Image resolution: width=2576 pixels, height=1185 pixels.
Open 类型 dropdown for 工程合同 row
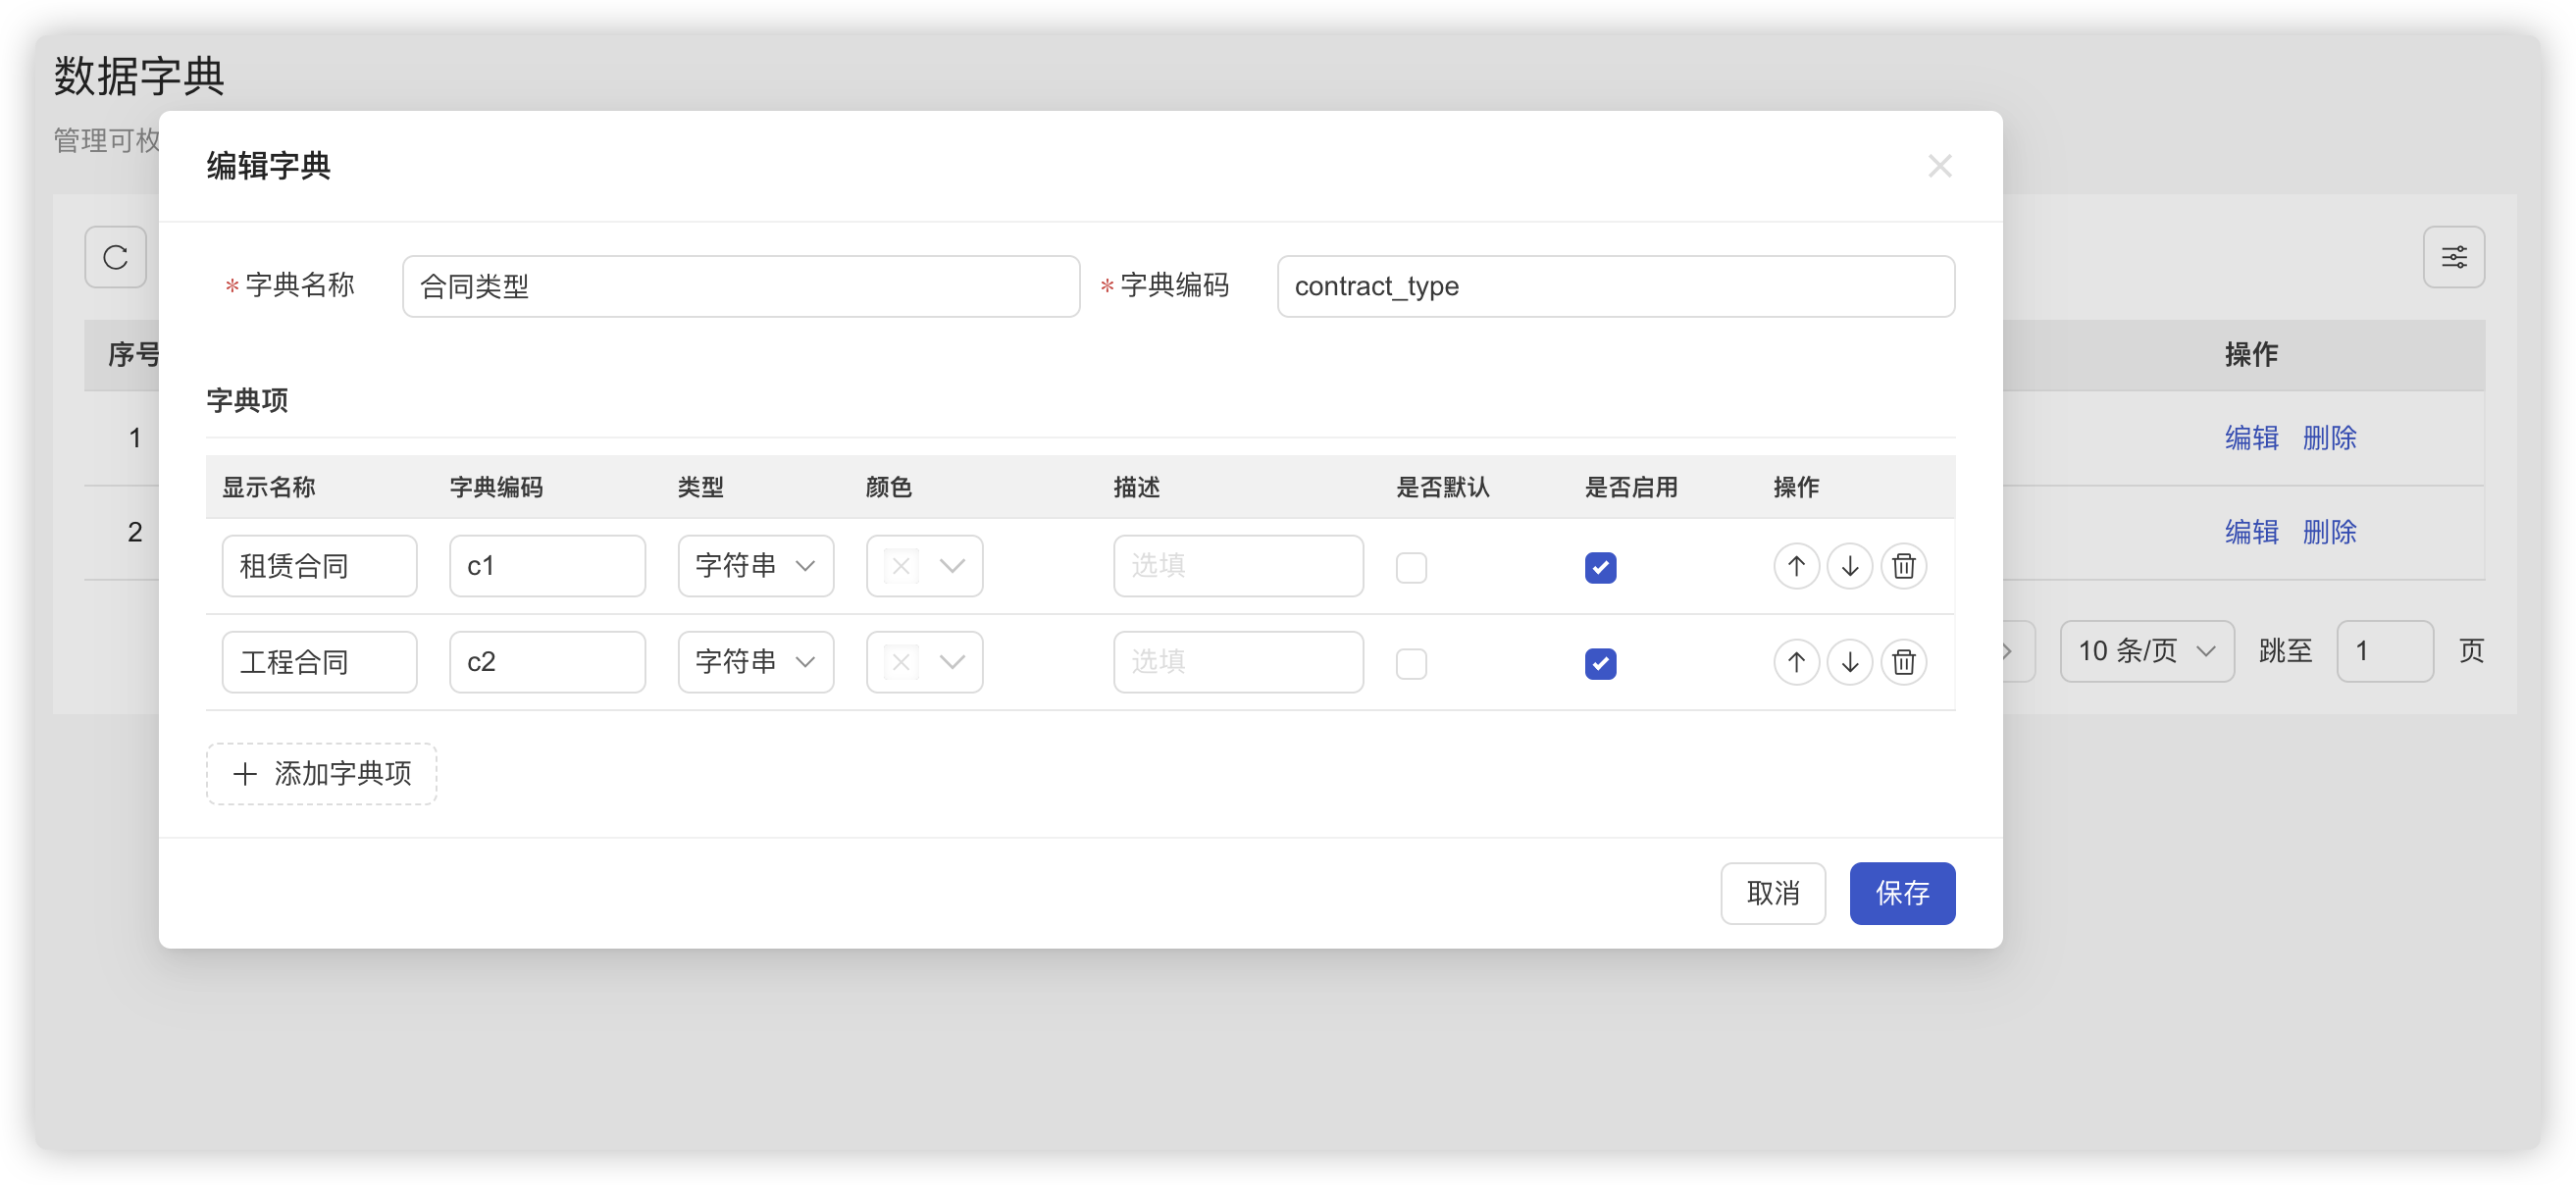755,662
